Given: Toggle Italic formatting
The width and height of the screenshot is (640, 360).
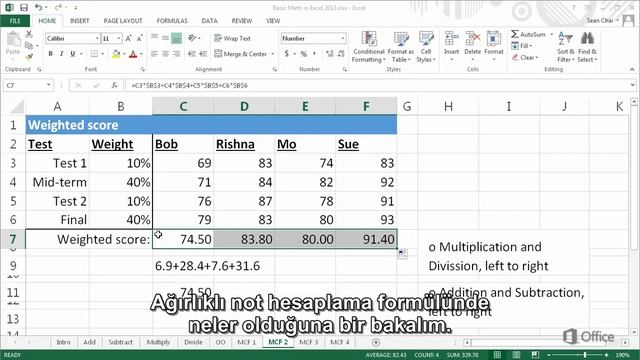Looking at the screenshot, I should click(62, 54).
